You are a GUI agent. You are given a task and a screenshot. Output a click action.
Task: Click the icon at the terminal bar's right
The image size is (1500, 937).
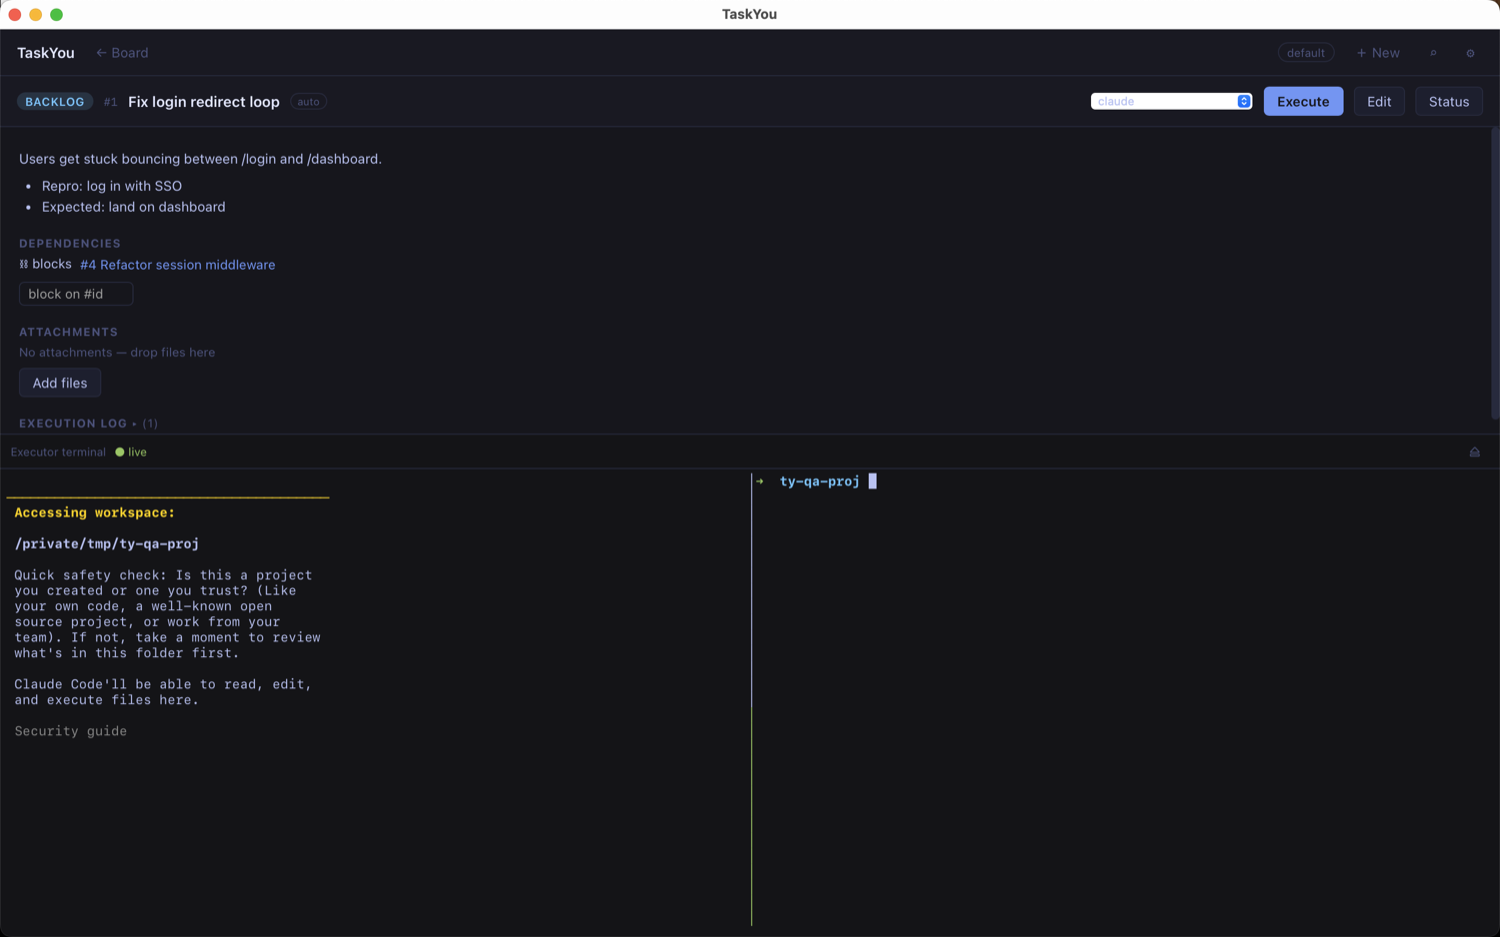tap(1474, 452)
